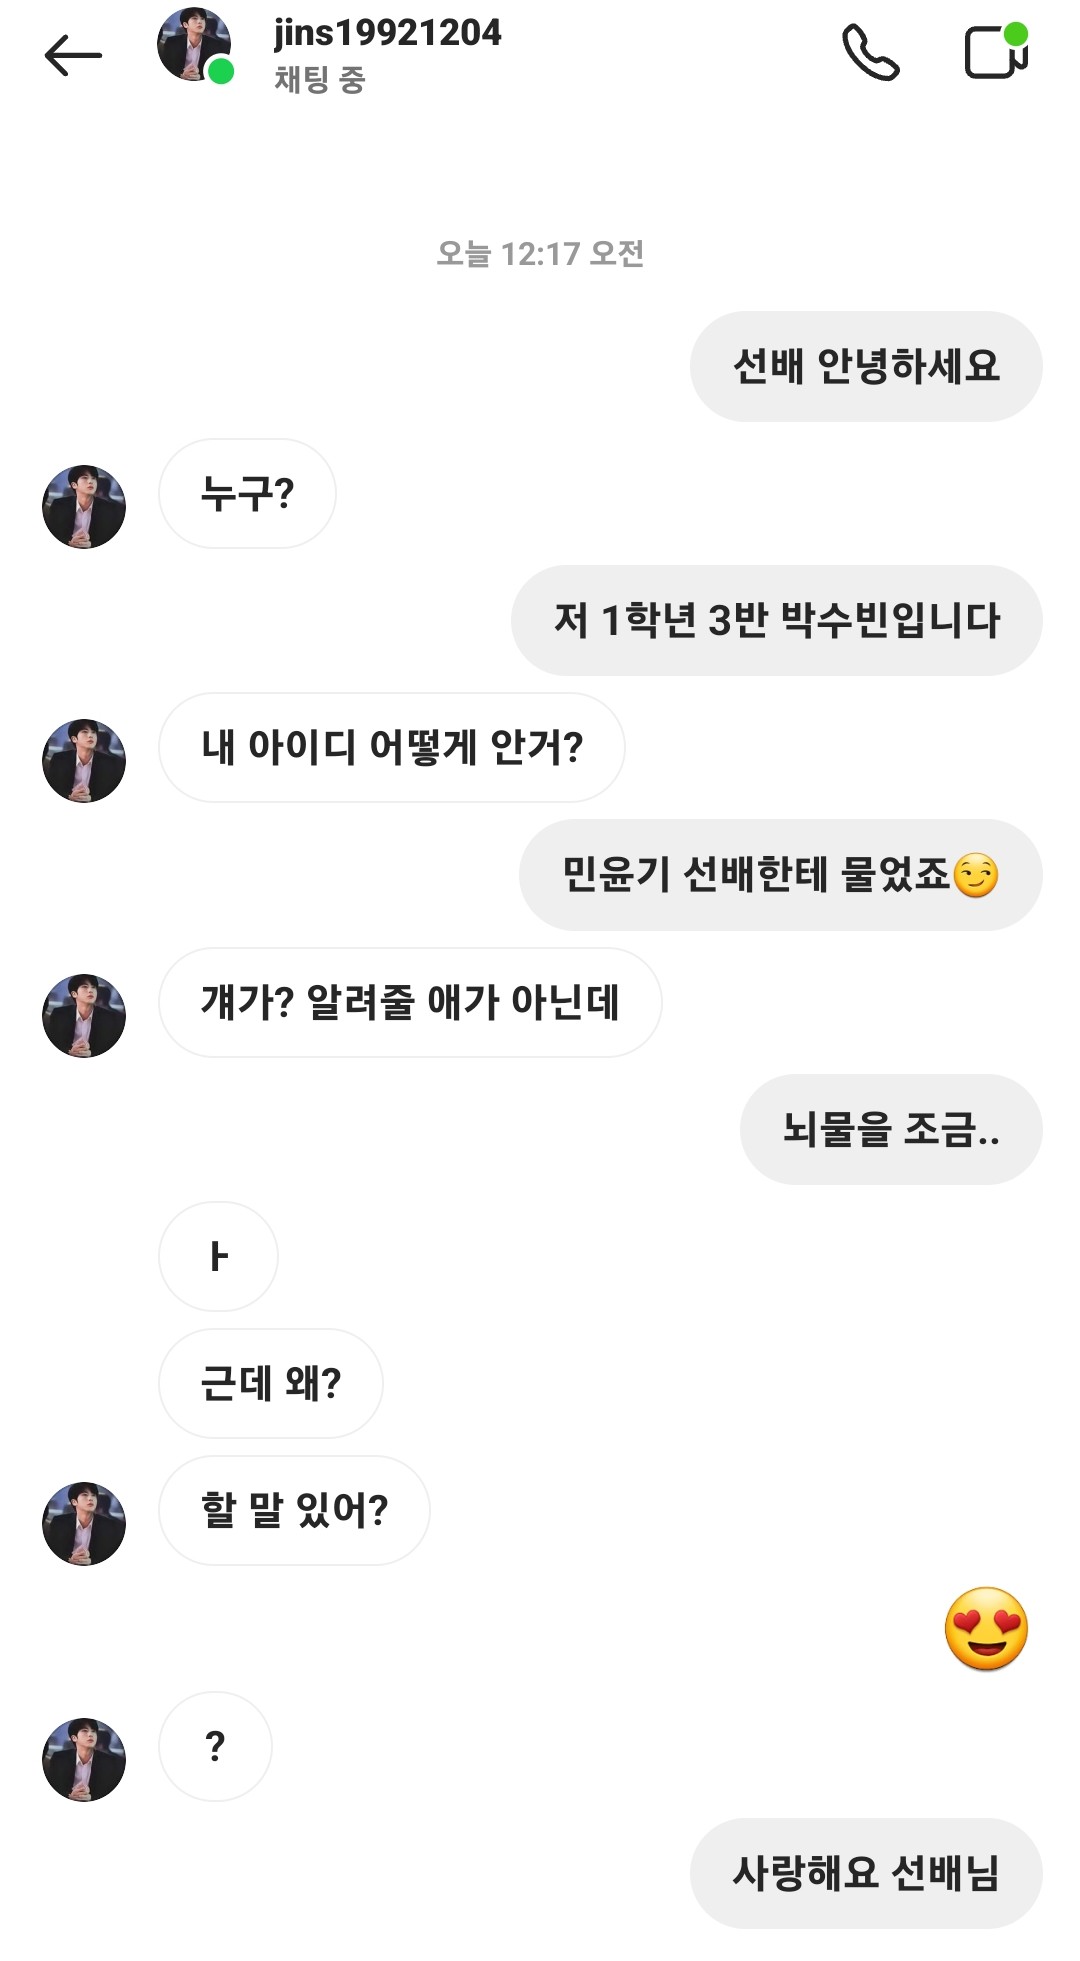Tap the '누구?' message bubble

(247, 493)
